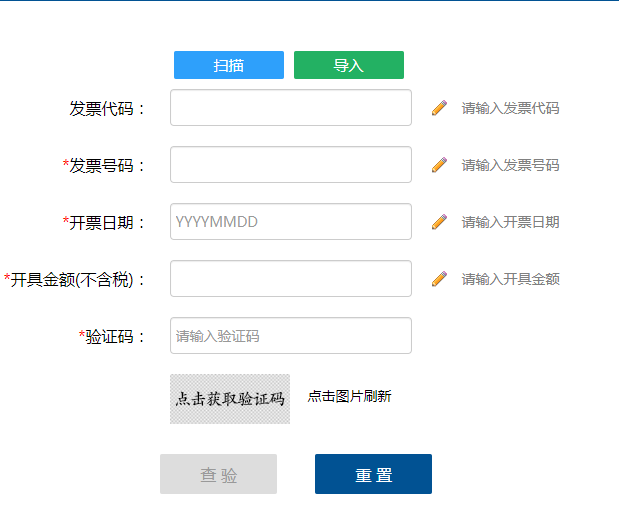The height and width of the screenshot is (524, 619).
Task: Click the pencil icon beside 请输入发票代码
Action: [439, 108]
